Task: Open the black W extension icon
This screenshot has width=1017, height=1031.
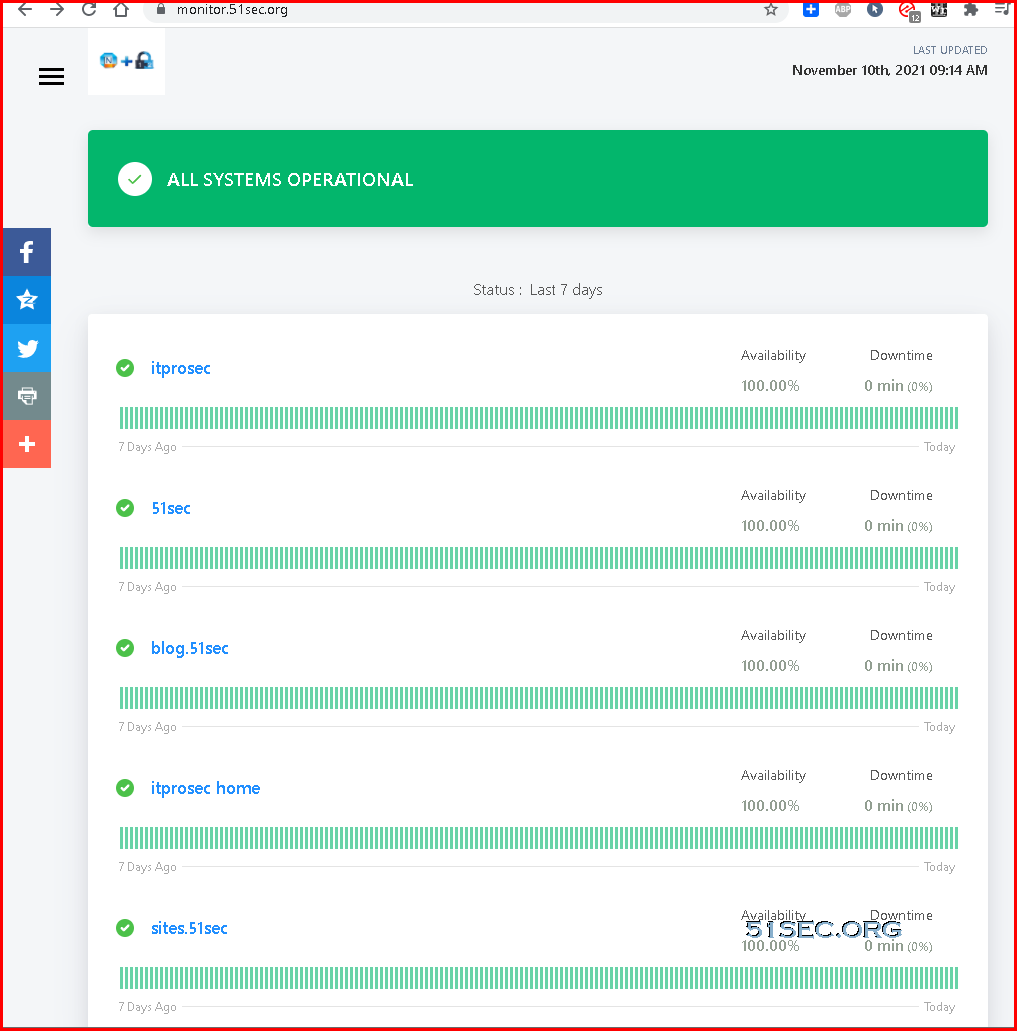Action: tap(939, 9)
